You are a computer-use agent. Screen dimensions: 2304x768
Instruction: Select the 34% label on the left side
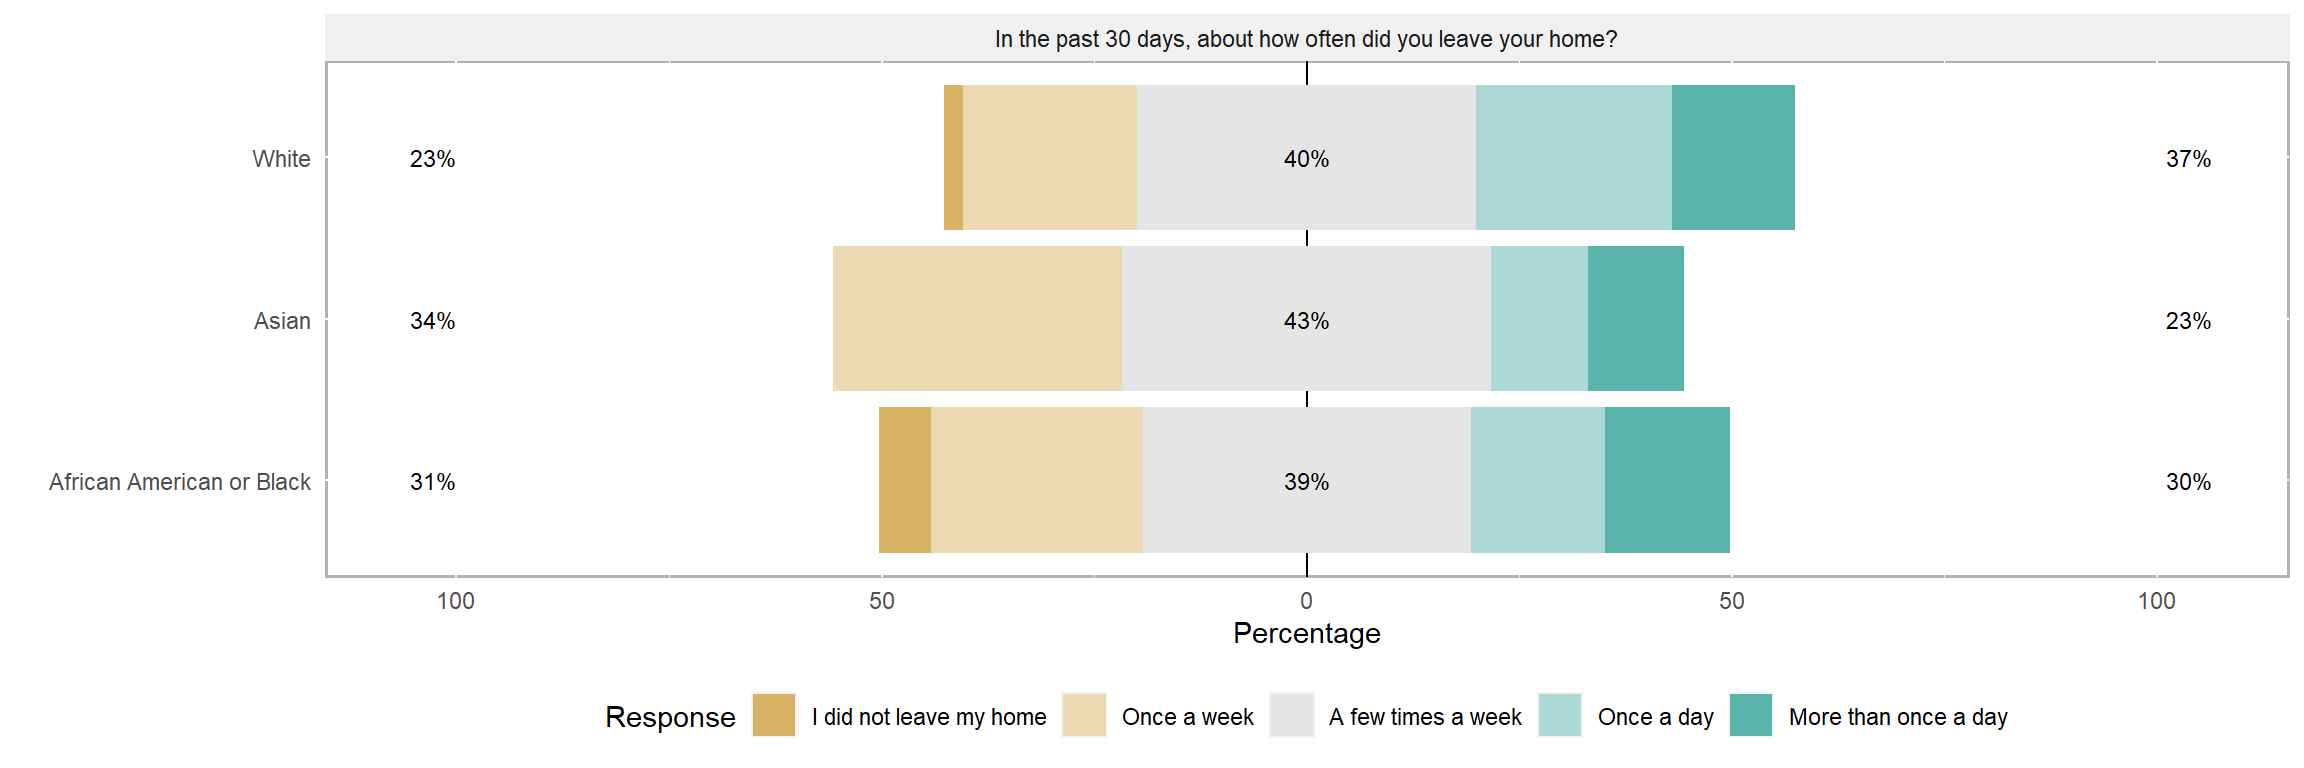pos(432,321)
